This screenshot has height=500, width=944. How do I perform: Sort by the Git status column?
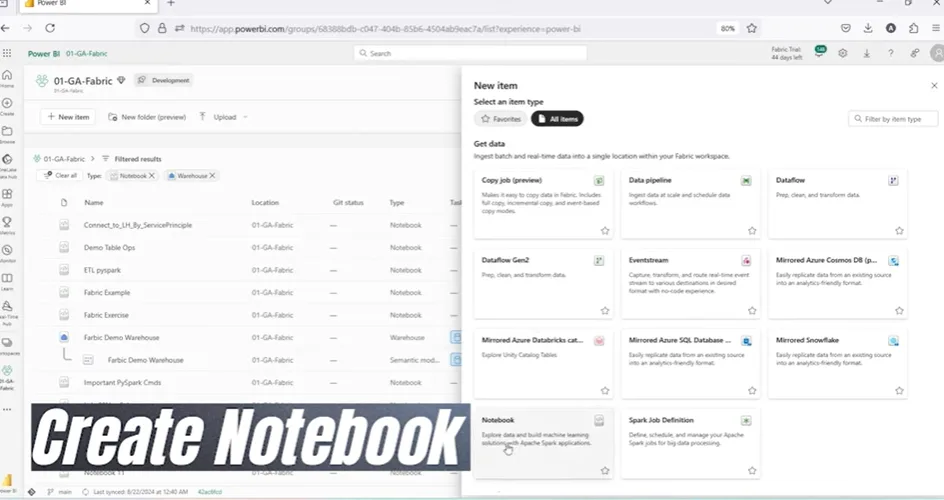(x=348, y=203)
